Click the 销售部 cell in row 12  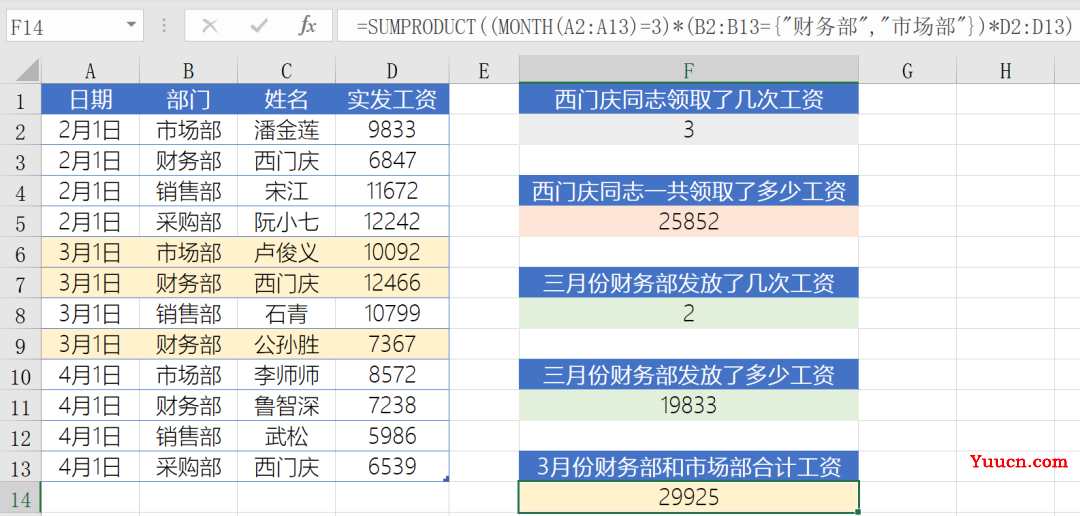coord(188,436)
